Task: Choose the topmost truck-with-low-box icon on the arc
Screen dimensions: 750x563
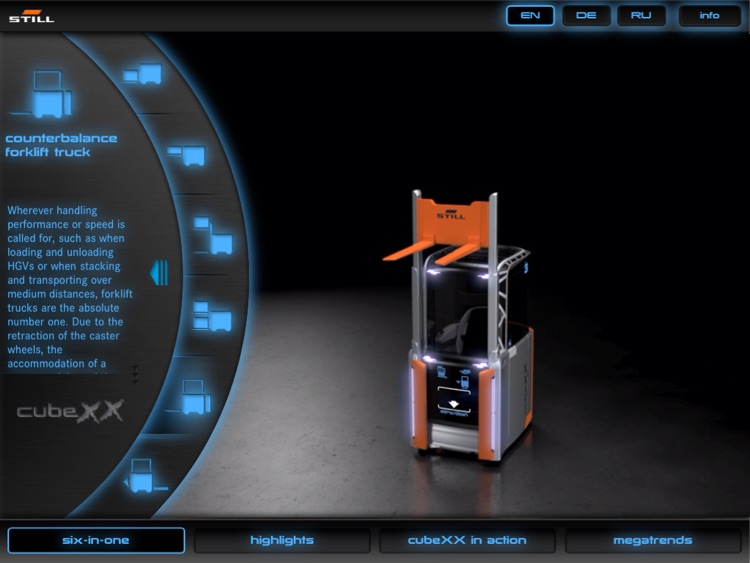Action: [x=143, y=74]
